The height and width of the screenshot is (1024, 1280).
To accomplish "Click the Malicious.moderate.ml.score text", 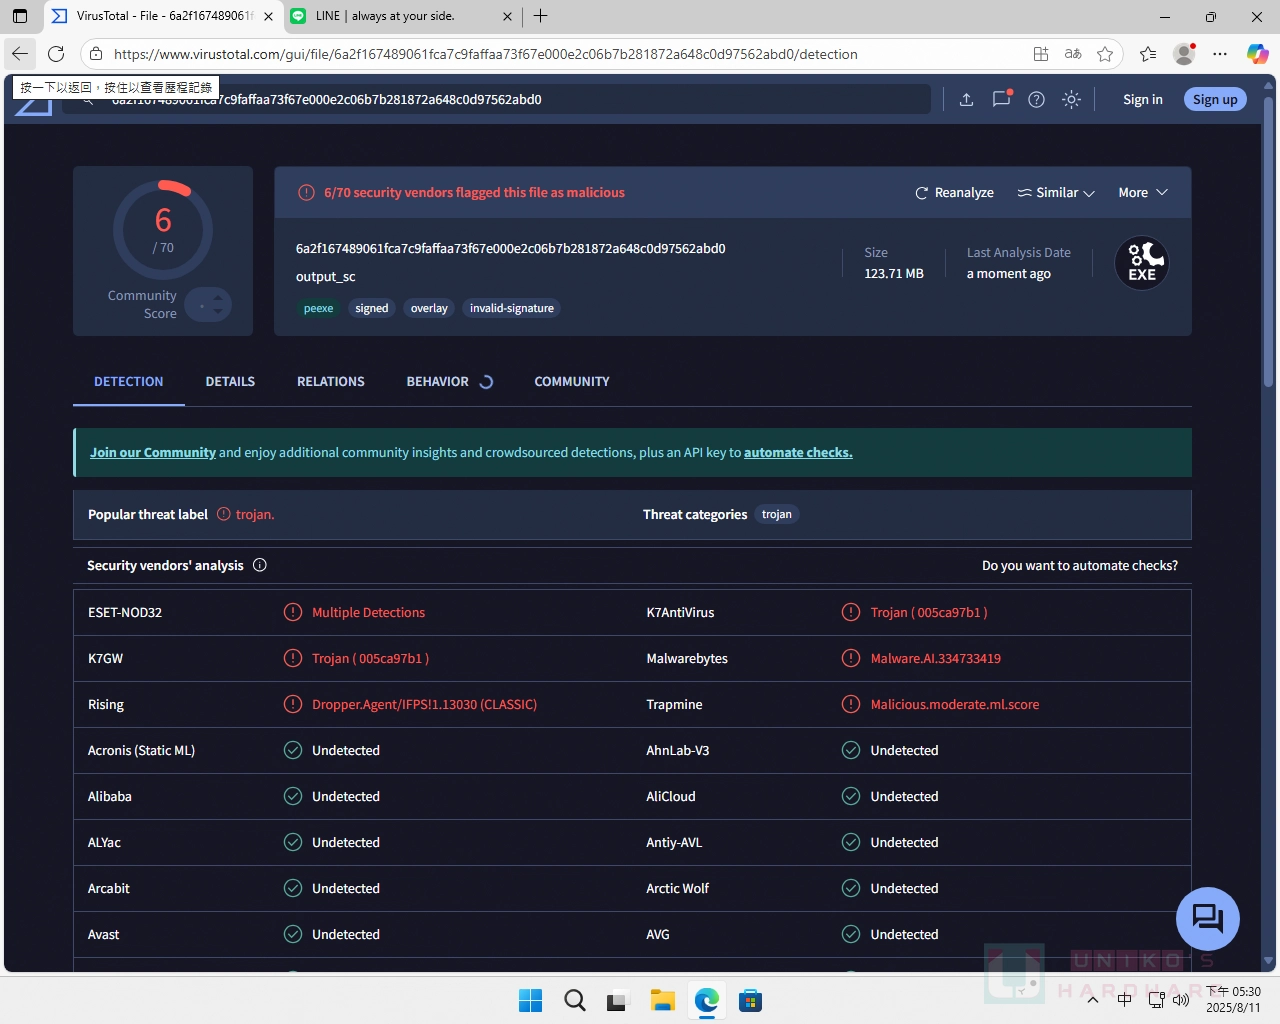I will [x=954, y=704].
